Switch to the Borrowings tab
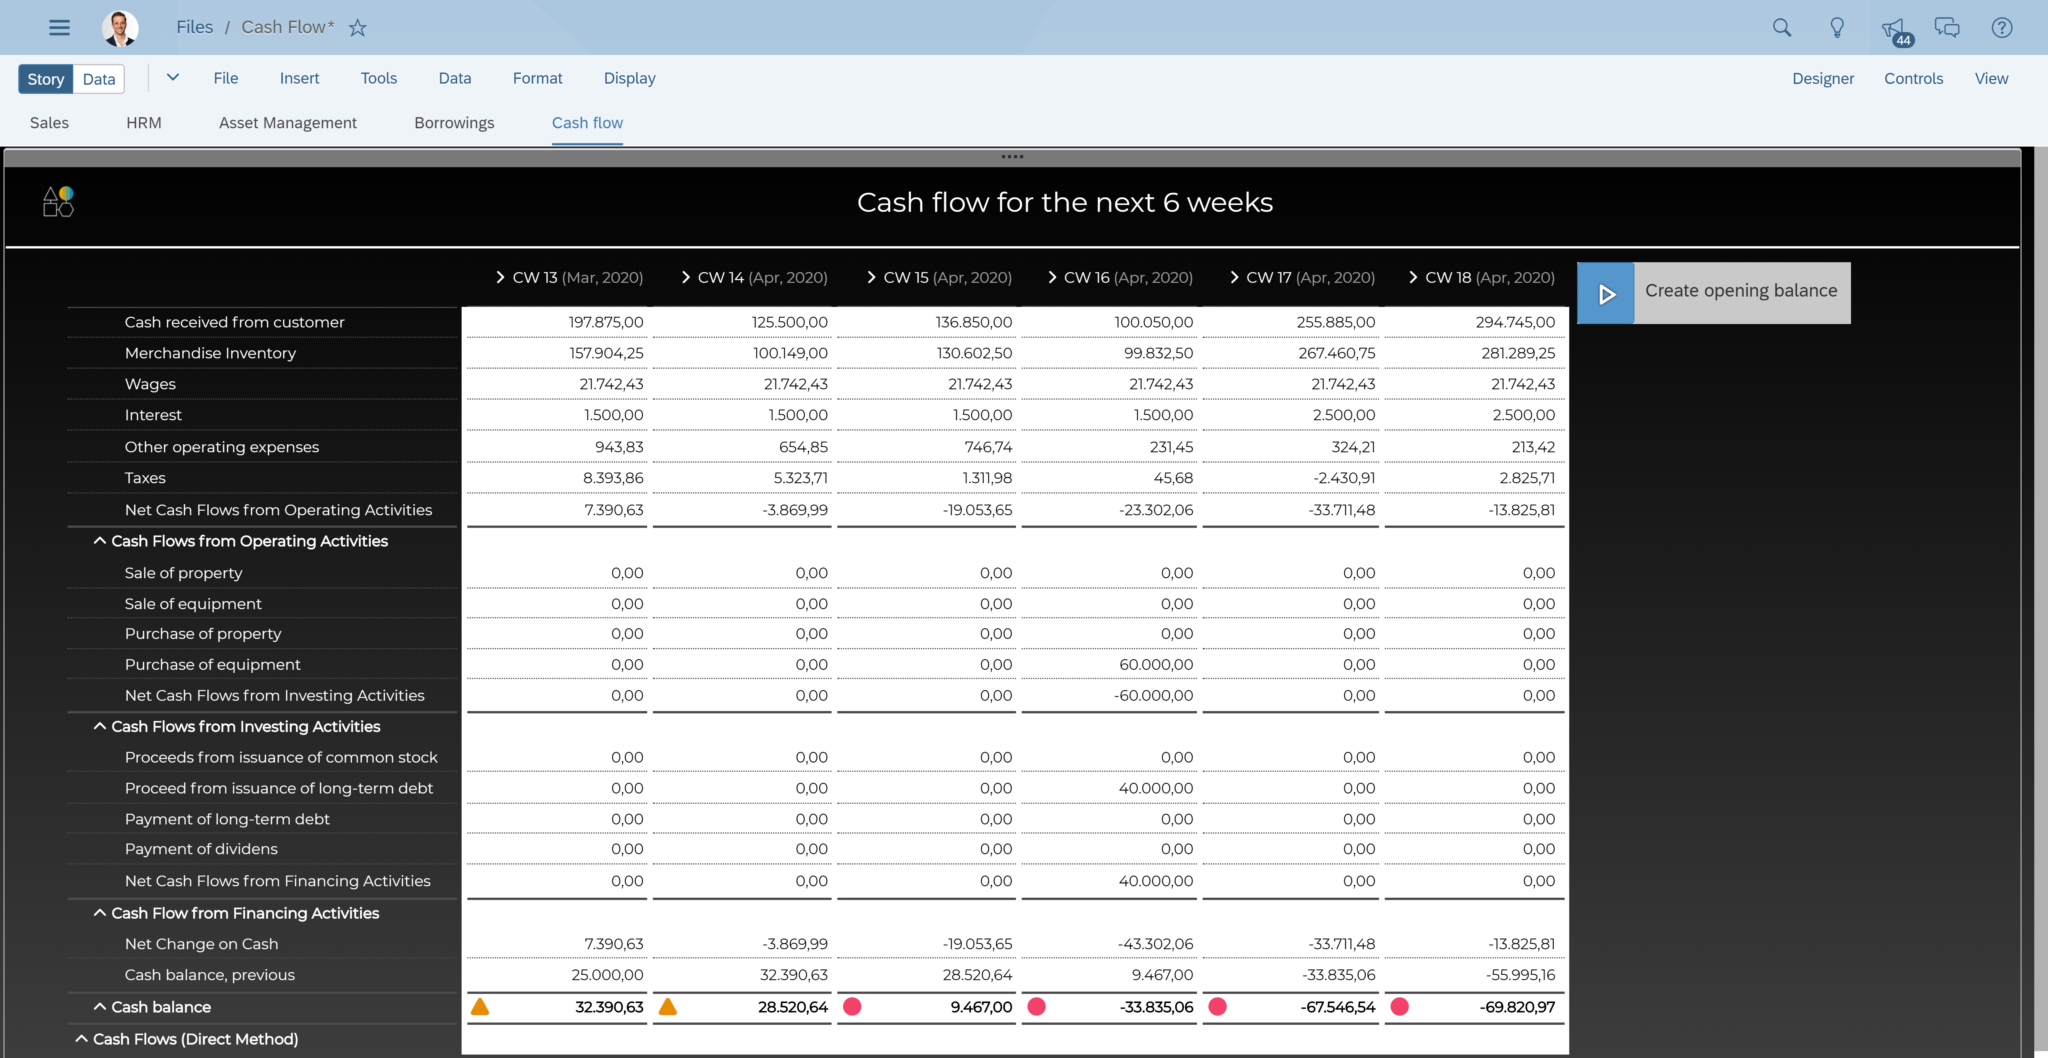The image size is (2048, 1058). [454, 122]
